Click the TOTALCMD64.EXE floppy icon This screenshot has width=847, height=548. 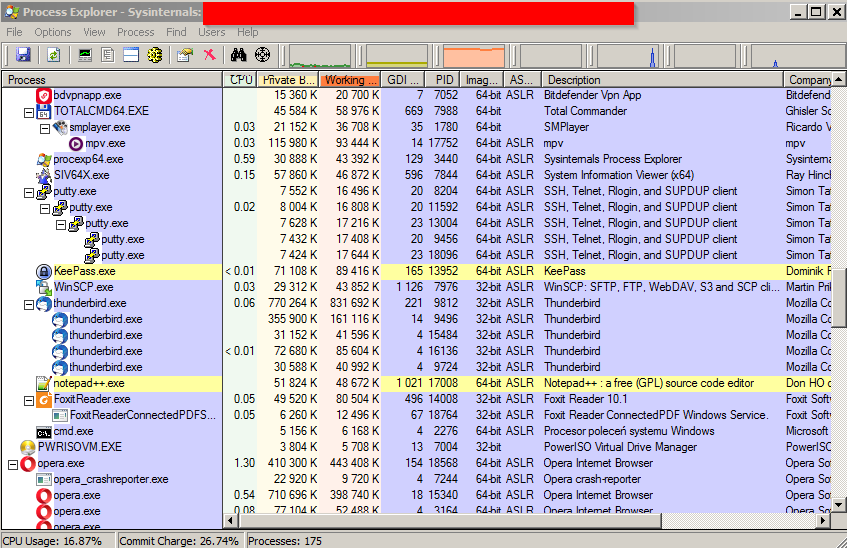pos(44,112)
